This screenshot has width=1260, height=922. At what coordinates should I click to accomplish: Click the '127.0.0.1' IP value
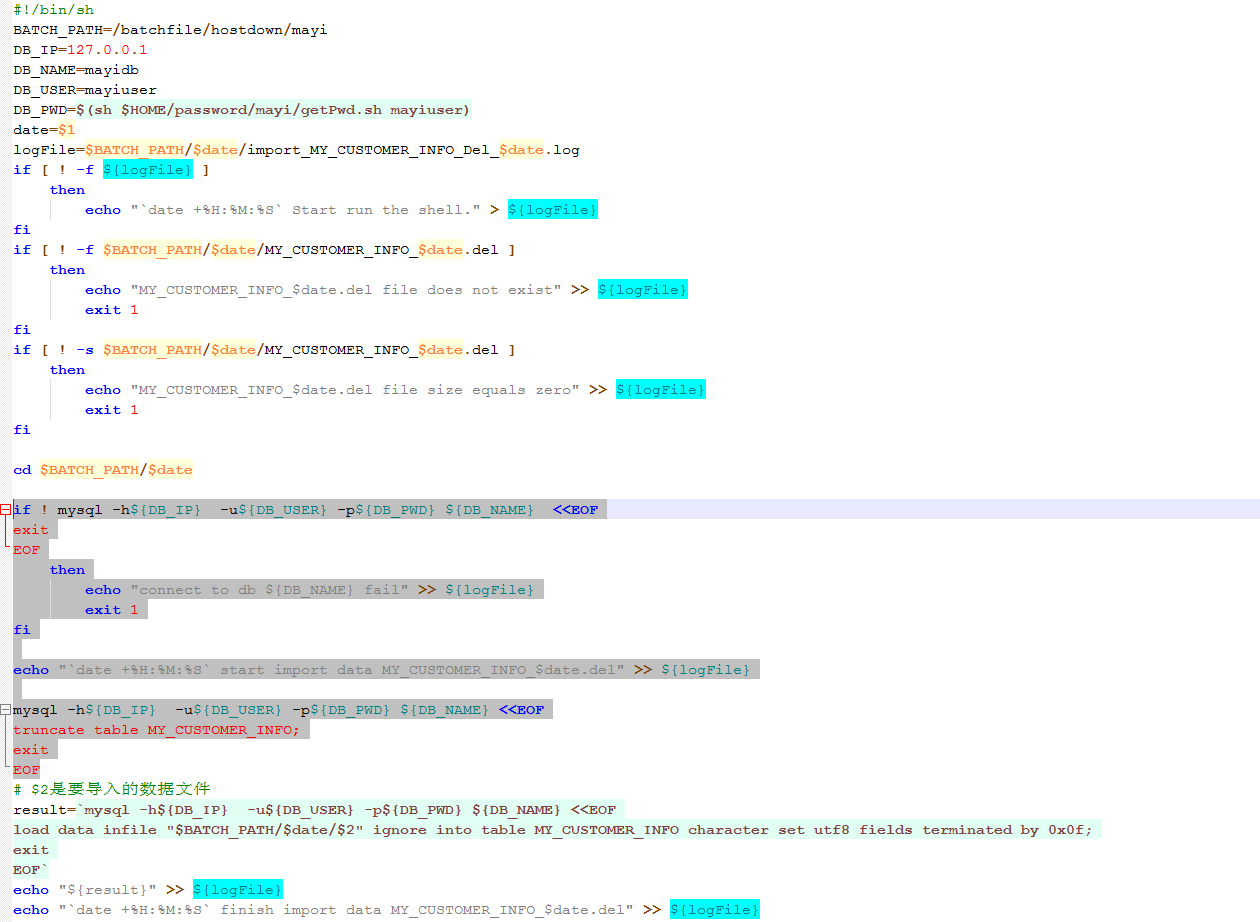click(107, 50)
